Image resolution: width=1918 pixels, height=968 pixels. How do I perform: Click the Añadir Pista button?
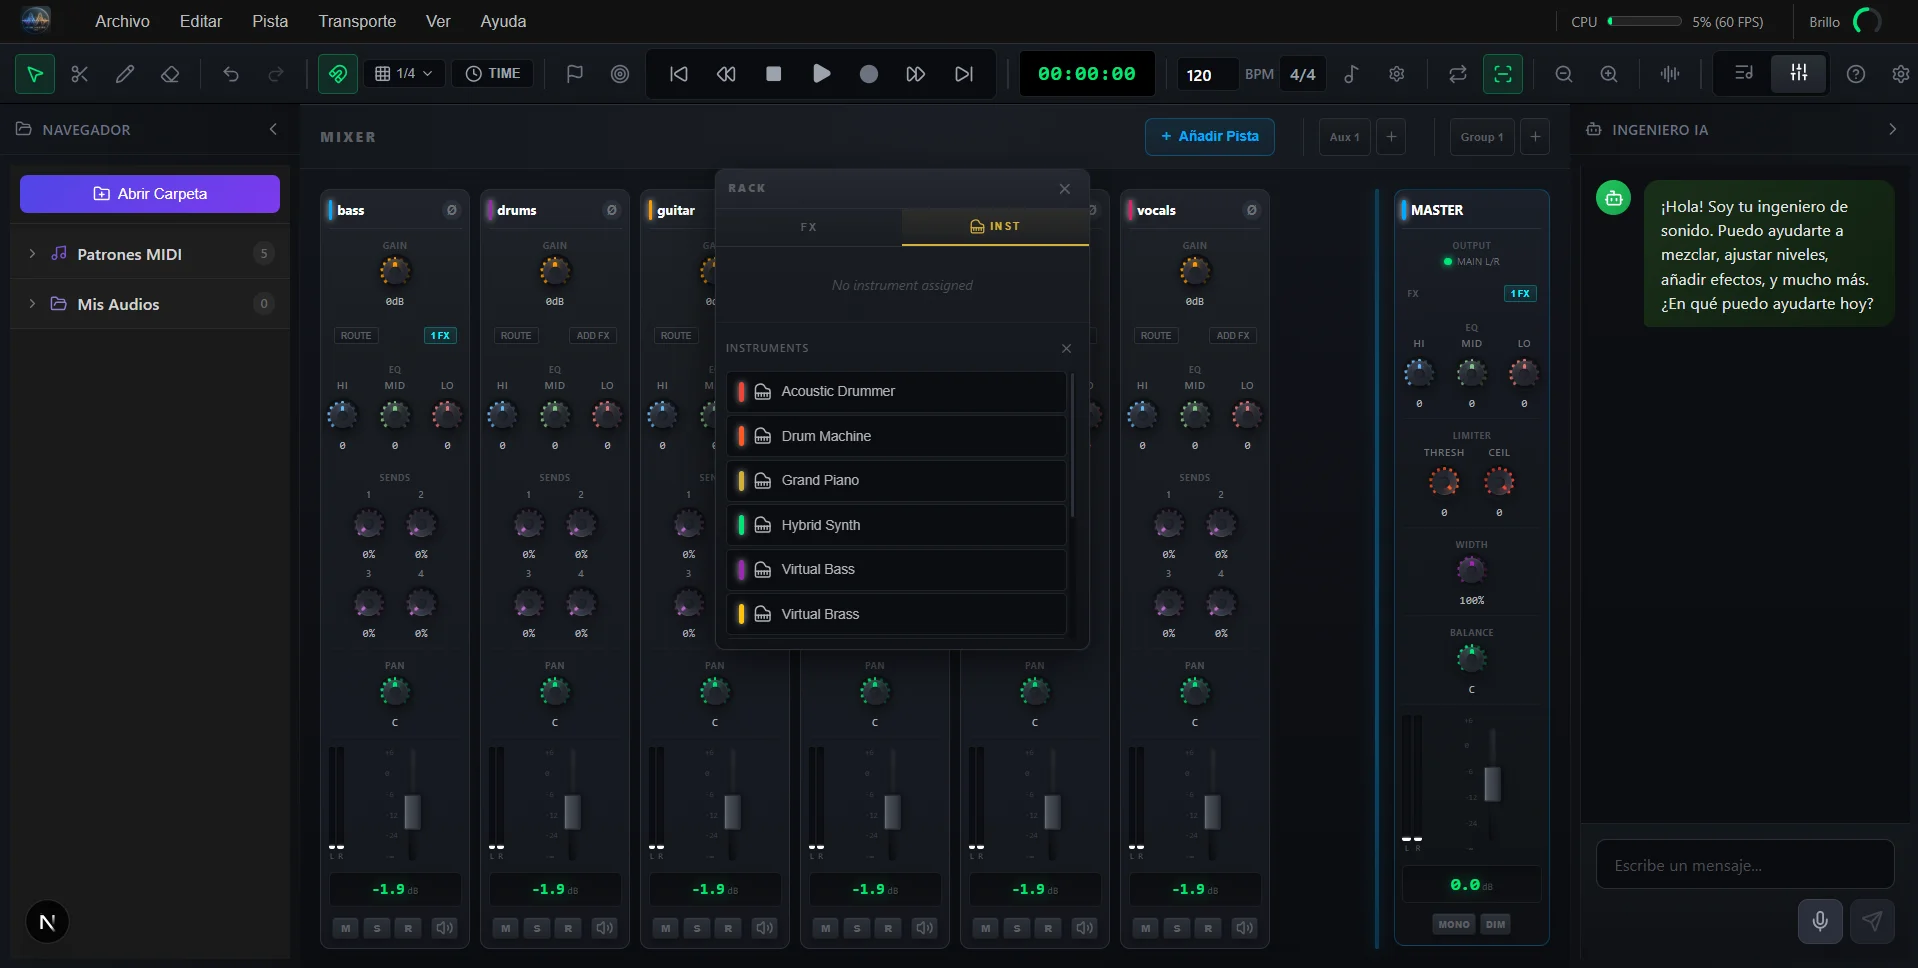click(x=1209, y=137)
